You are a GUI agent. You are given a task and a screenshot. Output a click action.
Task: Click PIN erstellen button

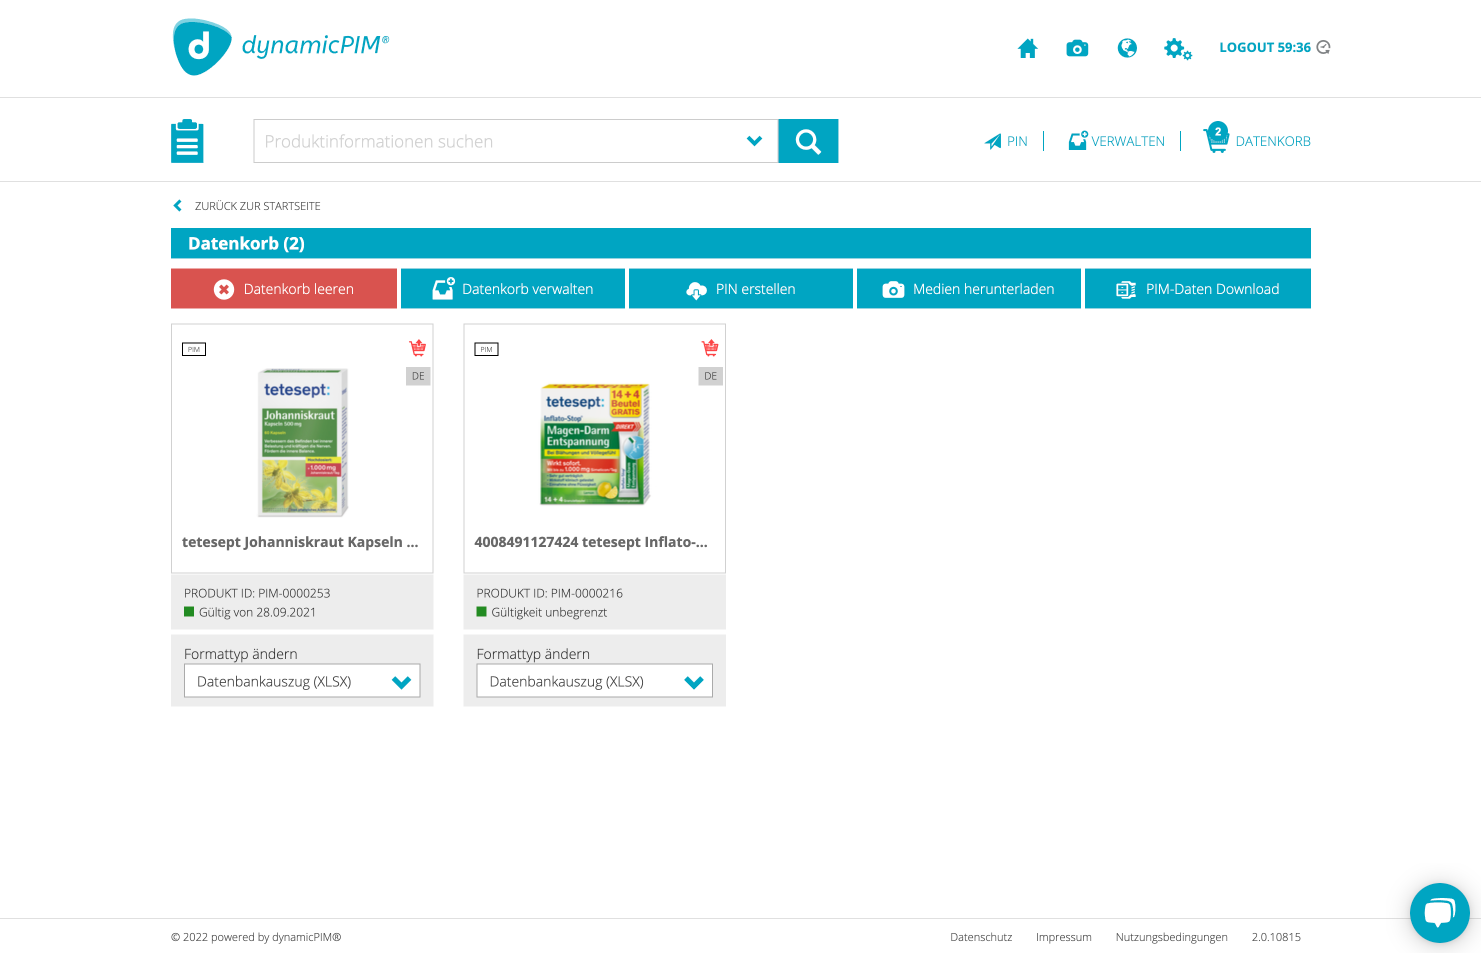coord(741,289)
